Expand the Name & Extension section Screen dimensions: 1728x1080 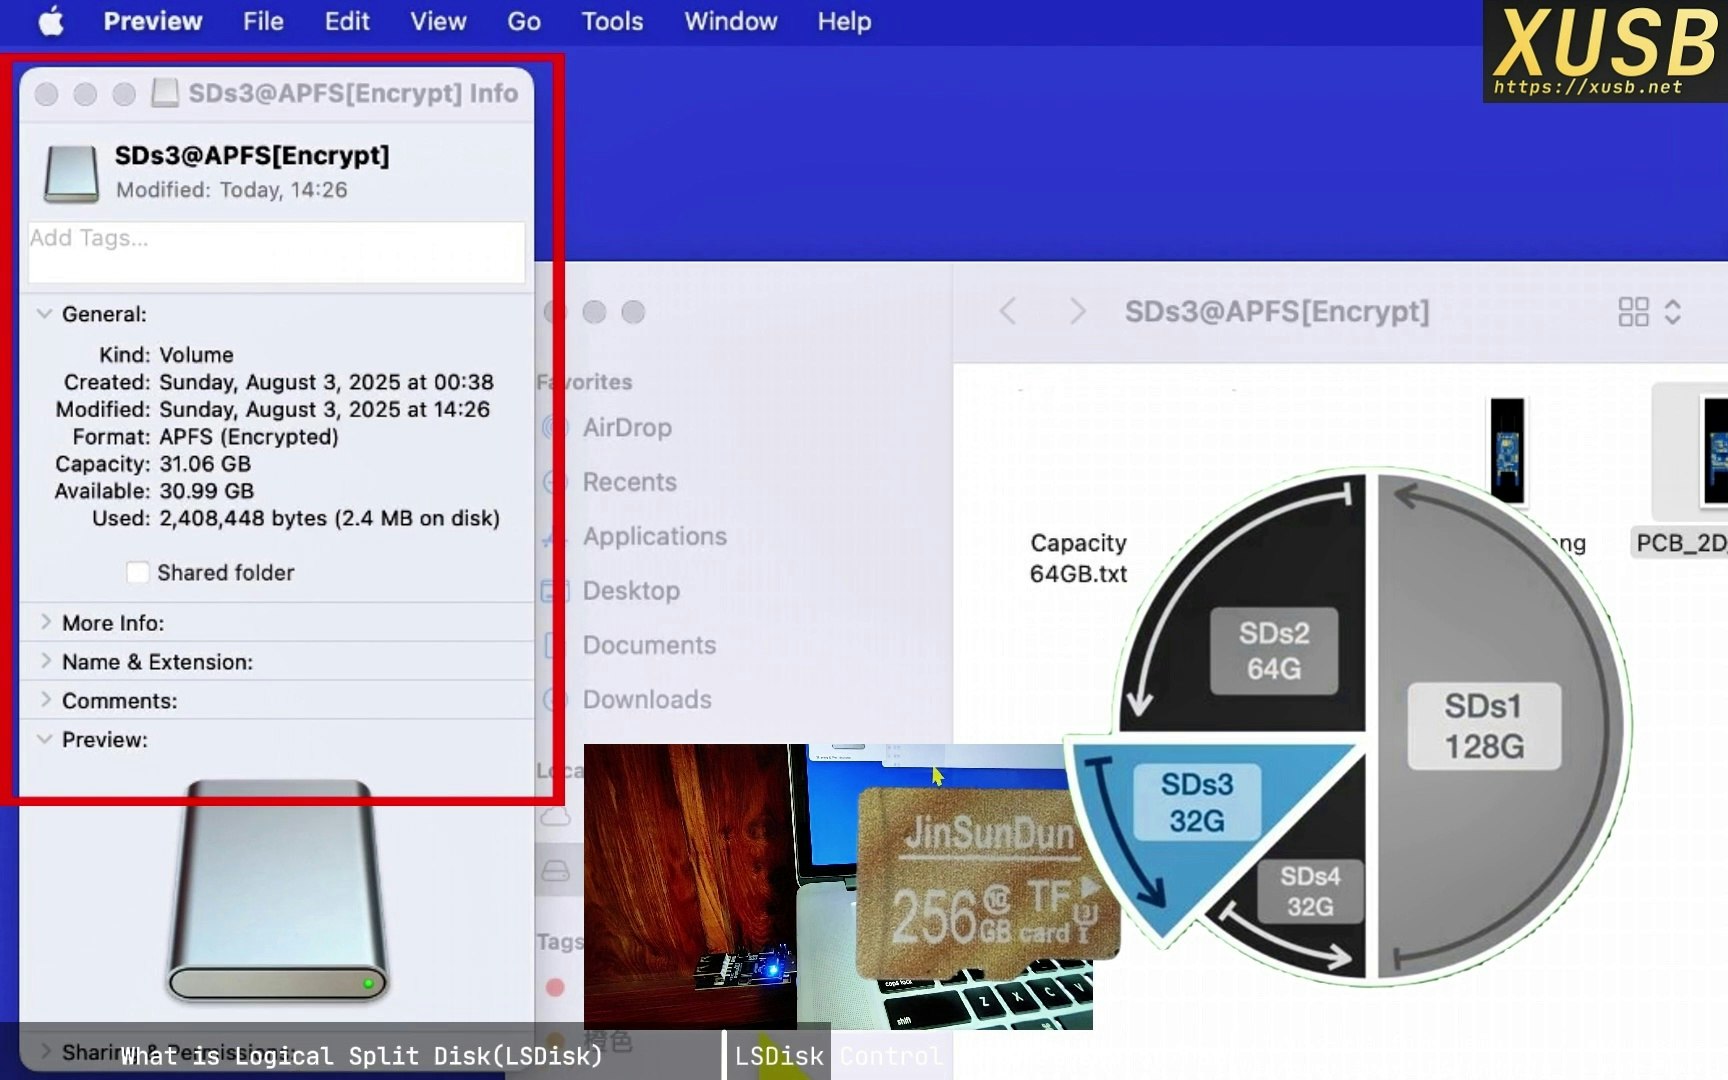coord(46,661)
